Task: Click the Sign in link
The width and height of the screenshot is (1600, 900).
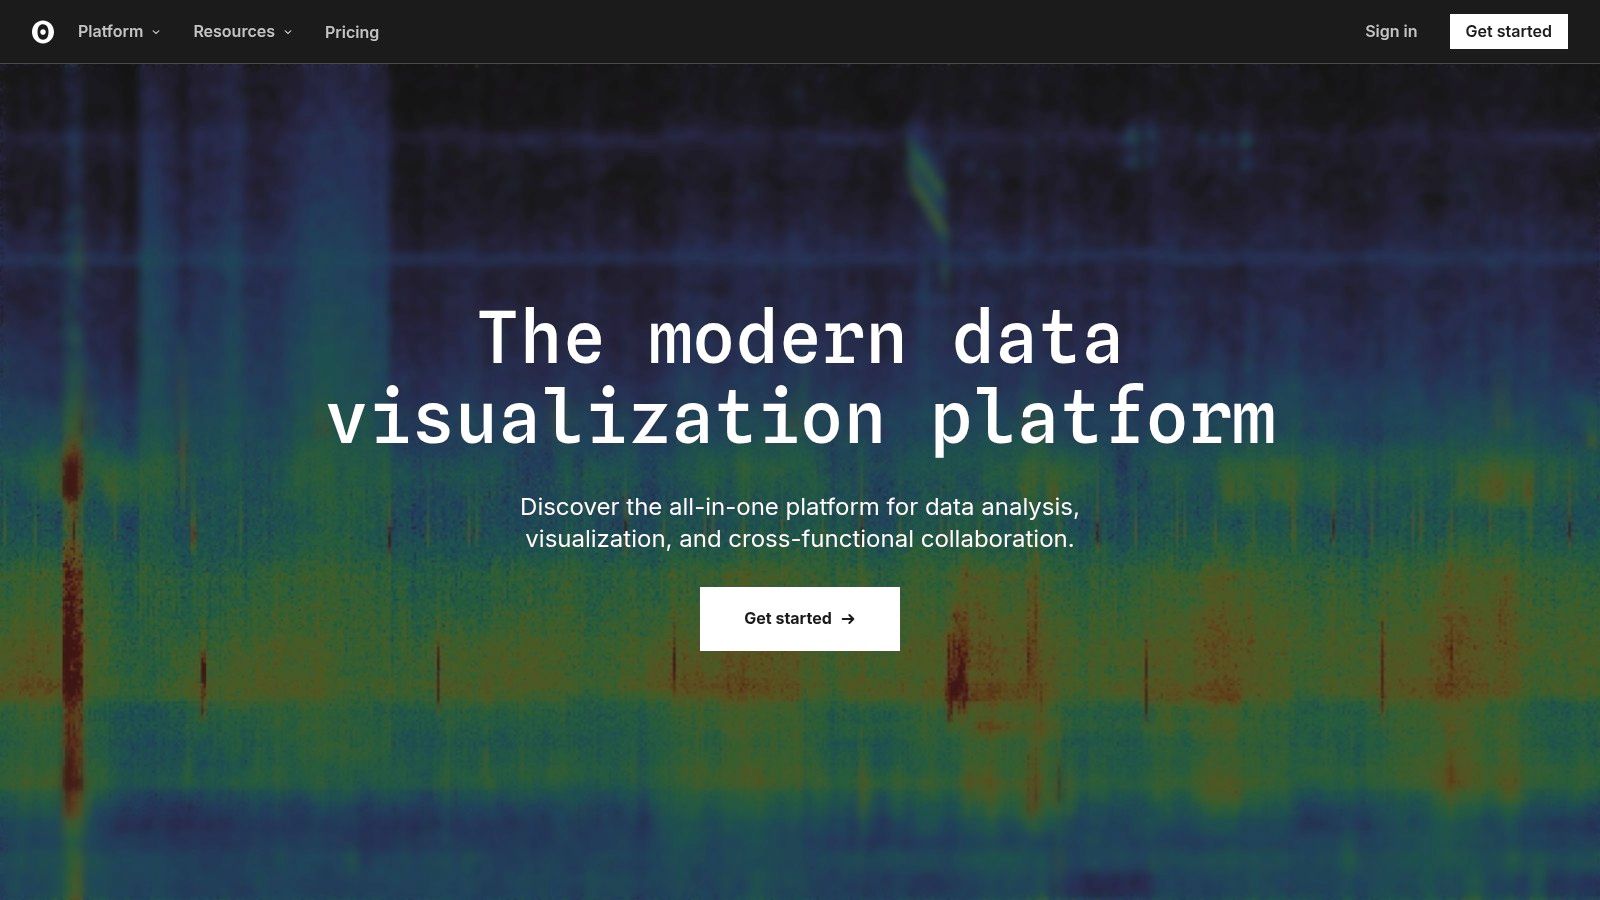Action: coord(1391,32)
